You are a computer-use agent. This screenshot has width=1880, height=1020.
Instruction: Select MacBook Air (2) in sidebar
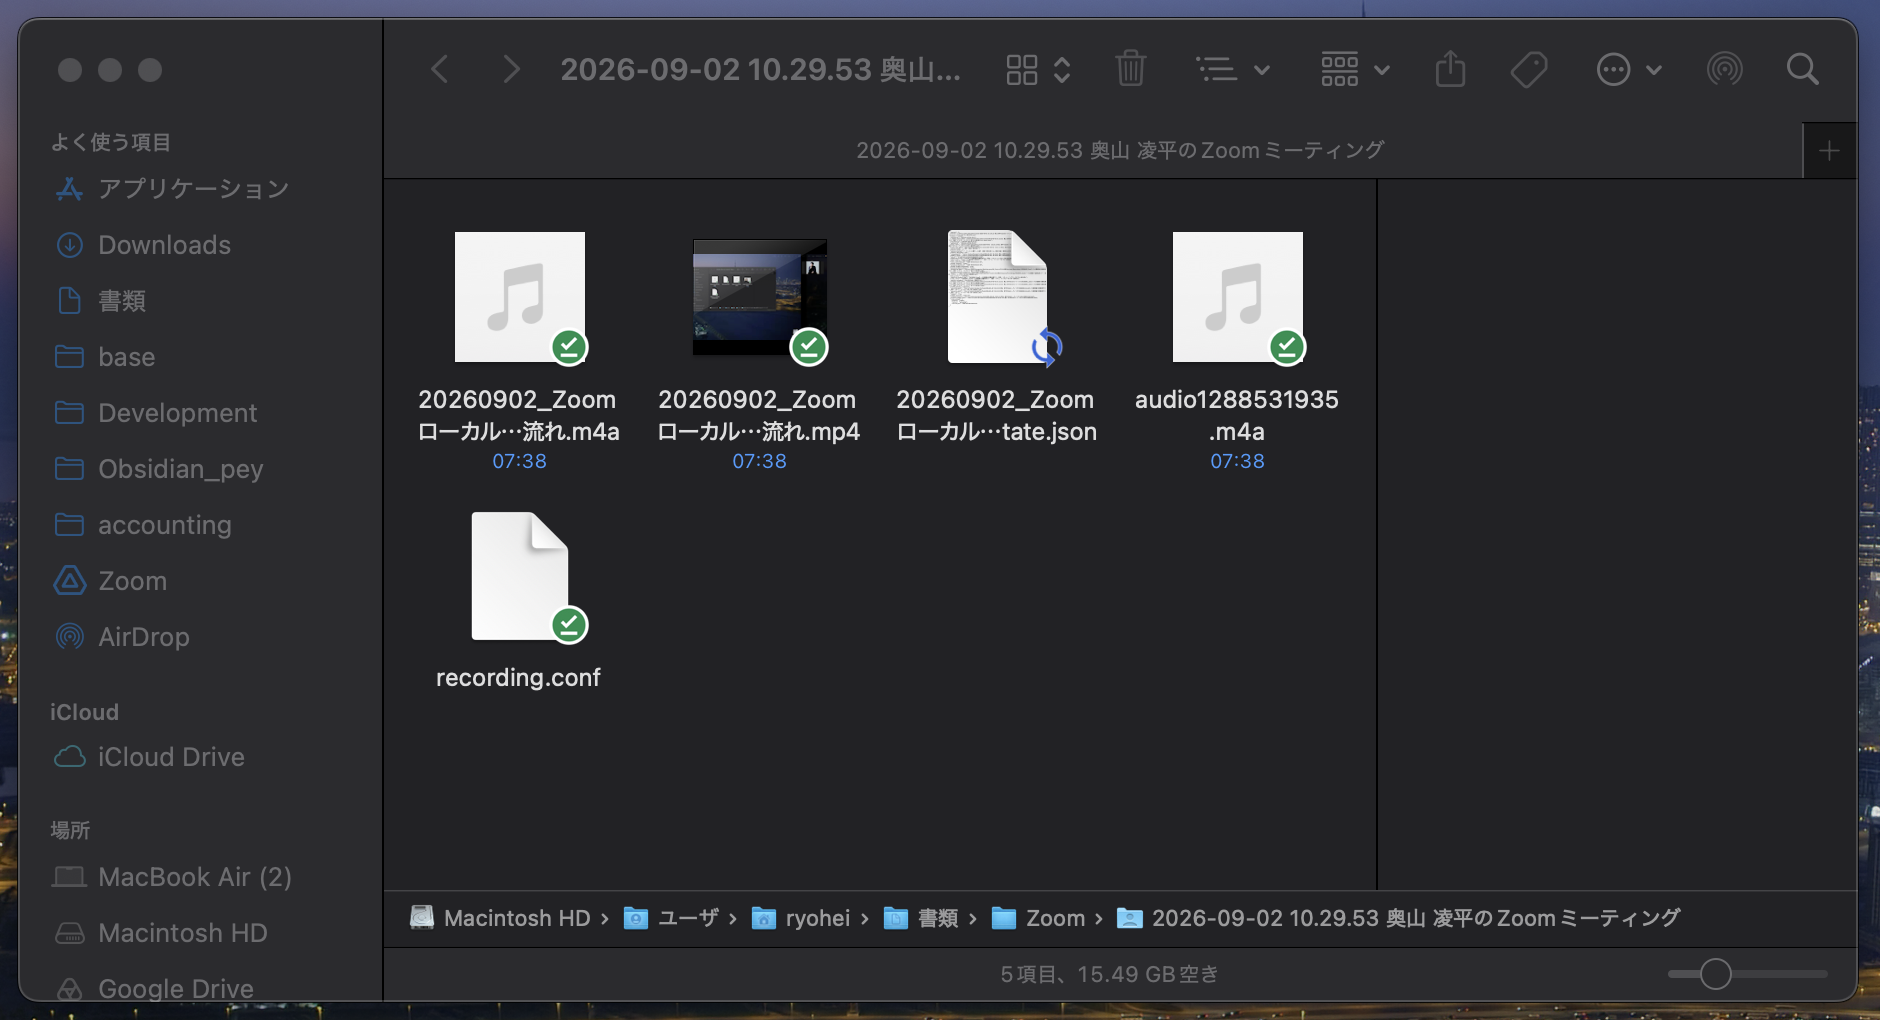pos(195,877)
